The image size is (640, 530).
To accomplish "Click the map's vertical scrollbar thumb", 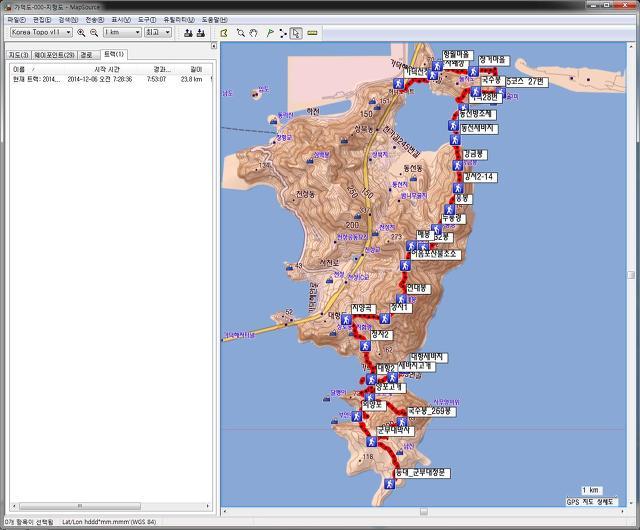I will pyautogui.click(x=631, y=275).
